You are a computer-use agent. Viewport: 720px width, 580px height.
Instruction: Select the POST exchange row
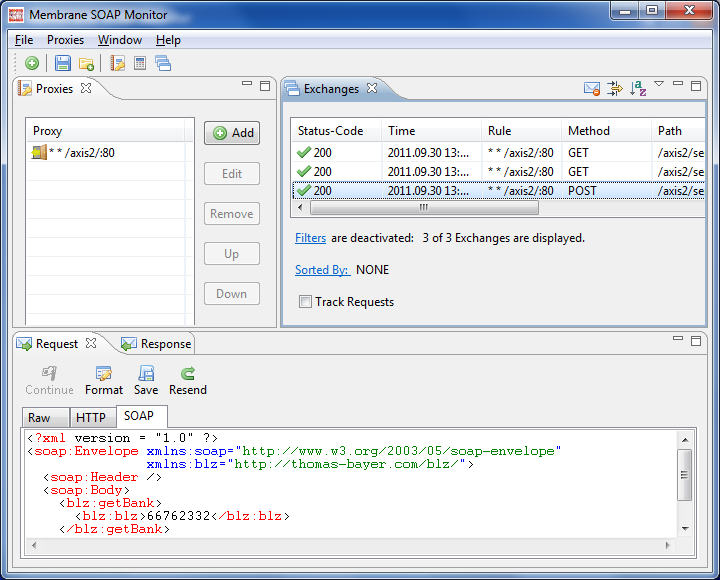(499, 191)
